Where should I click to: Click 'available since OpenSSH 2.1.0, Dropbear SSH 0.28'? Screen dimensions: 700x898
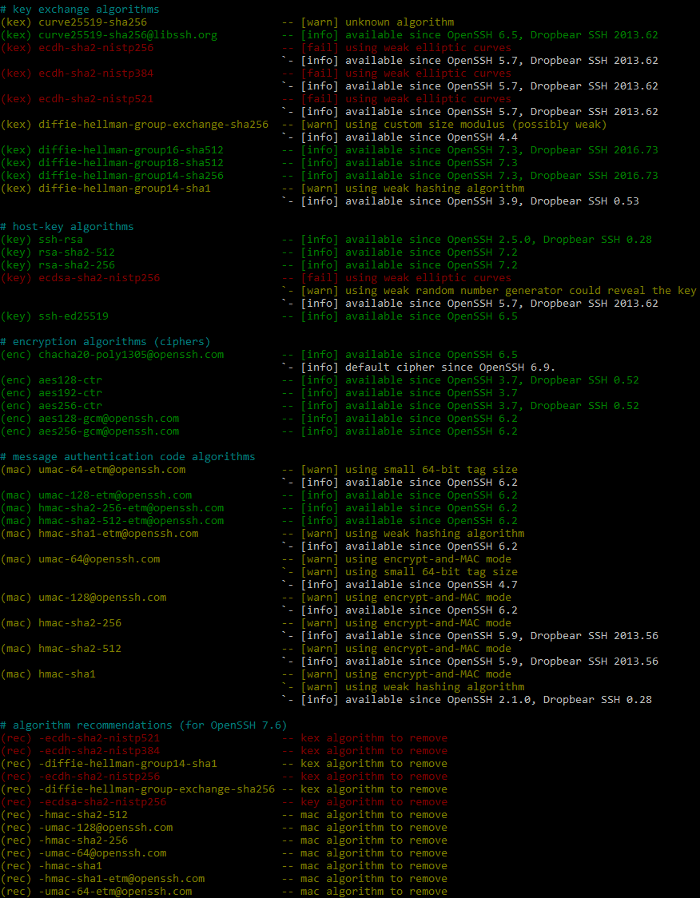click(x=498, y=699)
